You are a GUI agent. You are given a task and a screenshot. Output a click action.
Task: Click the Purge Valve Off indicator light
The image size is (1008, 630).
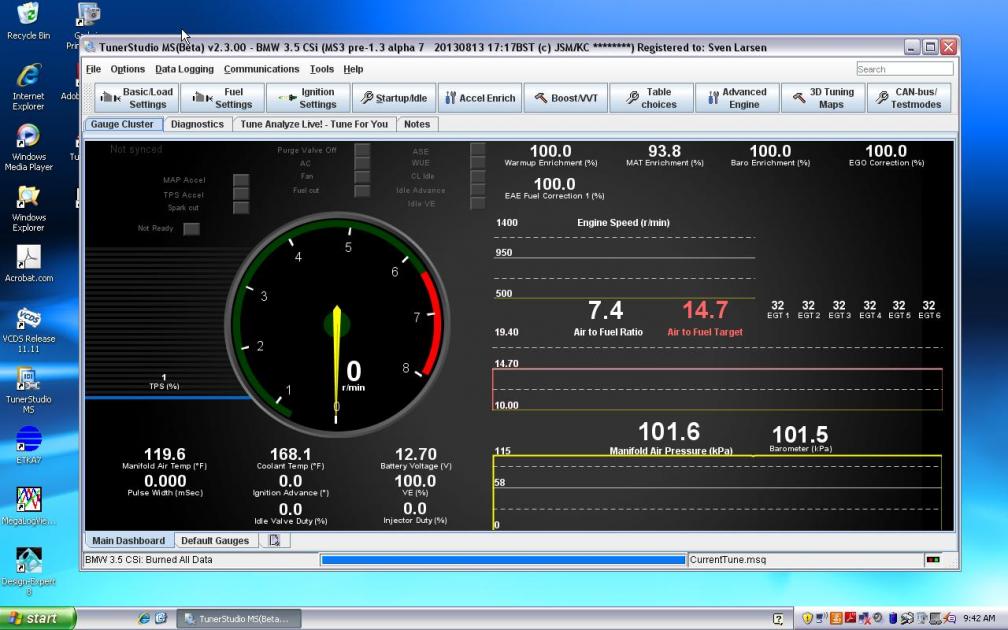pos(363,150)
